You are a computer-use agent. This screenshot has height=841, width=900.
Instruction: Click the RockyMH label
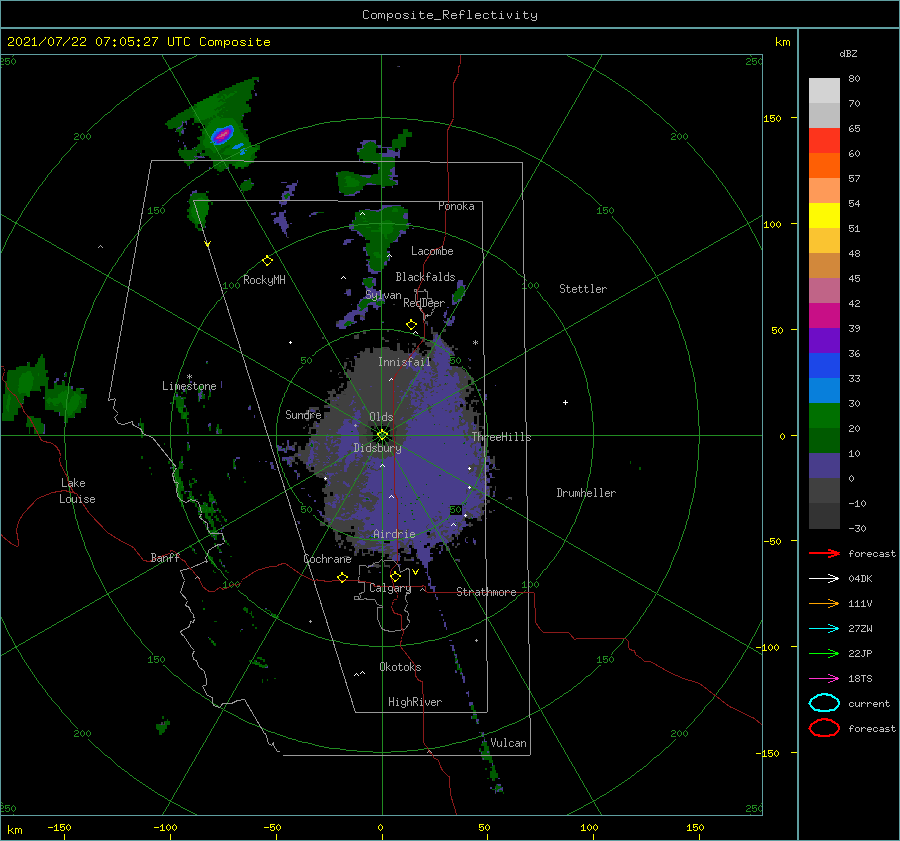point(264,280)
